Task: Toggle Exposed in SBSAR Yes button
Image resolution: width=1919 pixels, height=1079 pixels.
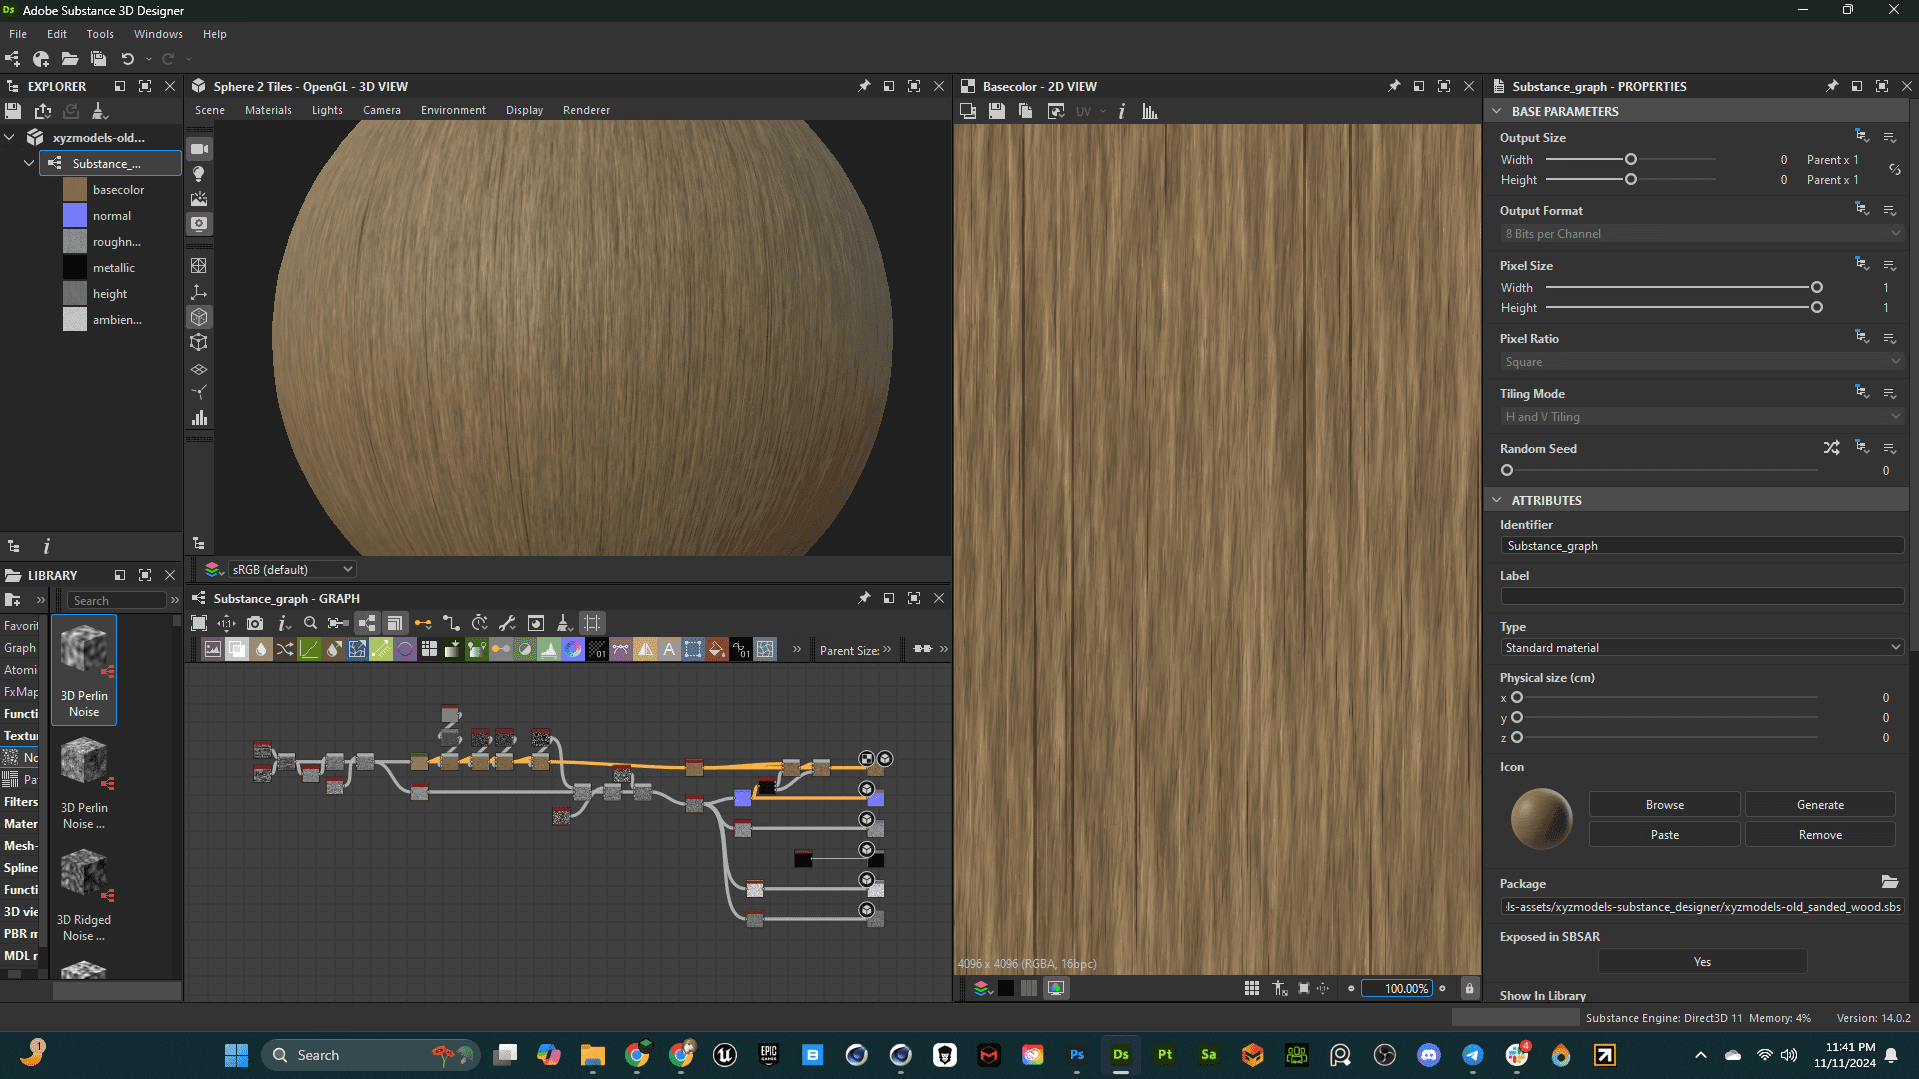Action: pos(1701,962)
